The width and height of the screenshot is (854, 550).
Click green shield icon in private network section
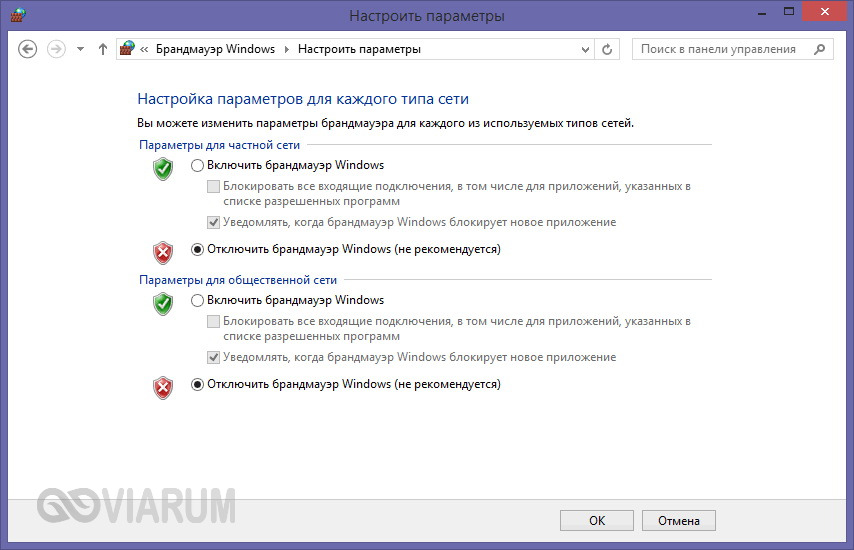click(163, 169)
